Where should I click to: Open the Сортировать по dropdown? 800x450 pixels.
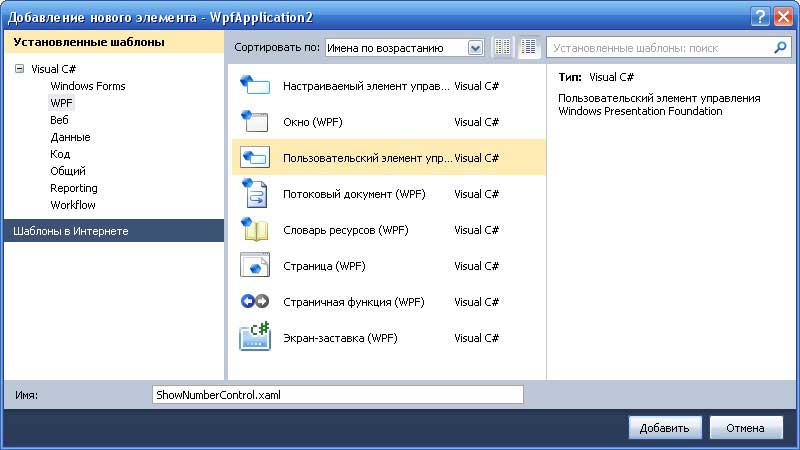[475, 47]
